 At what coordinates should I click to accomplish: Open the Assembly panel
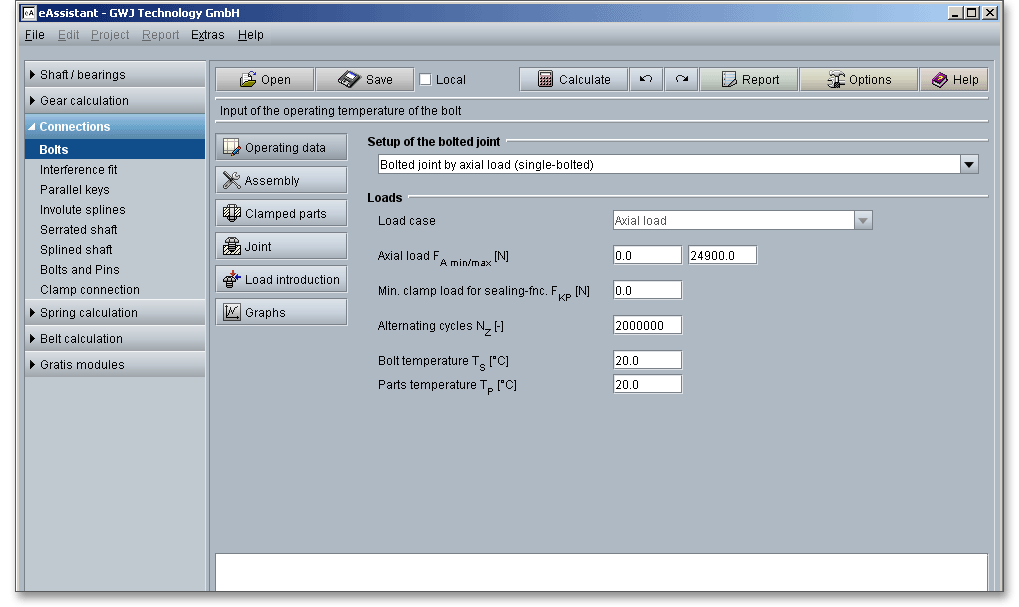tap(281, 181)
